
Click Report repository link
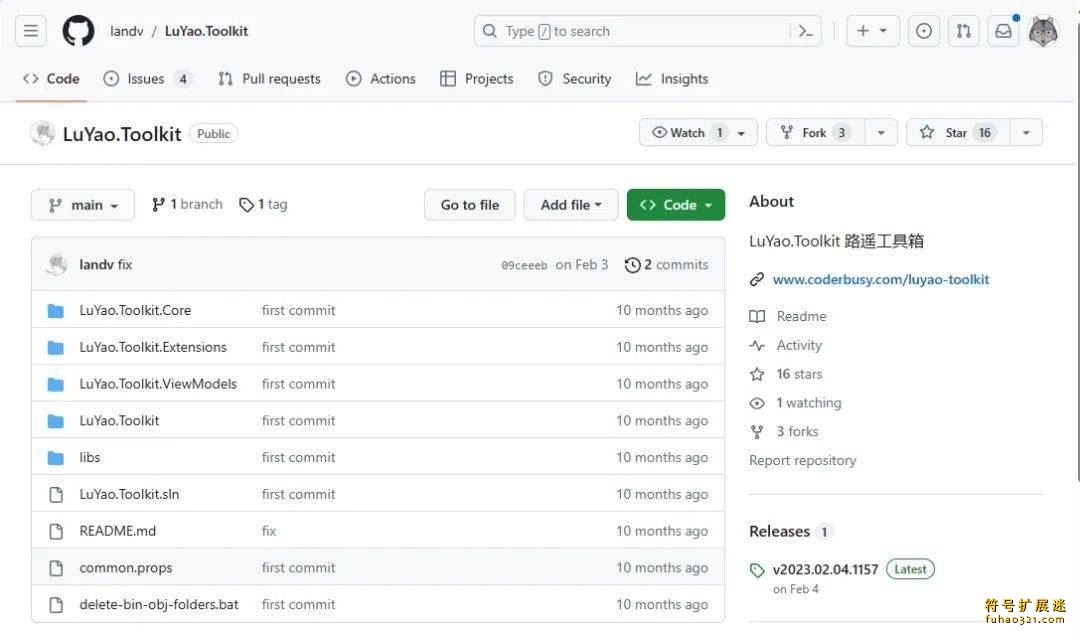point(802,460)
